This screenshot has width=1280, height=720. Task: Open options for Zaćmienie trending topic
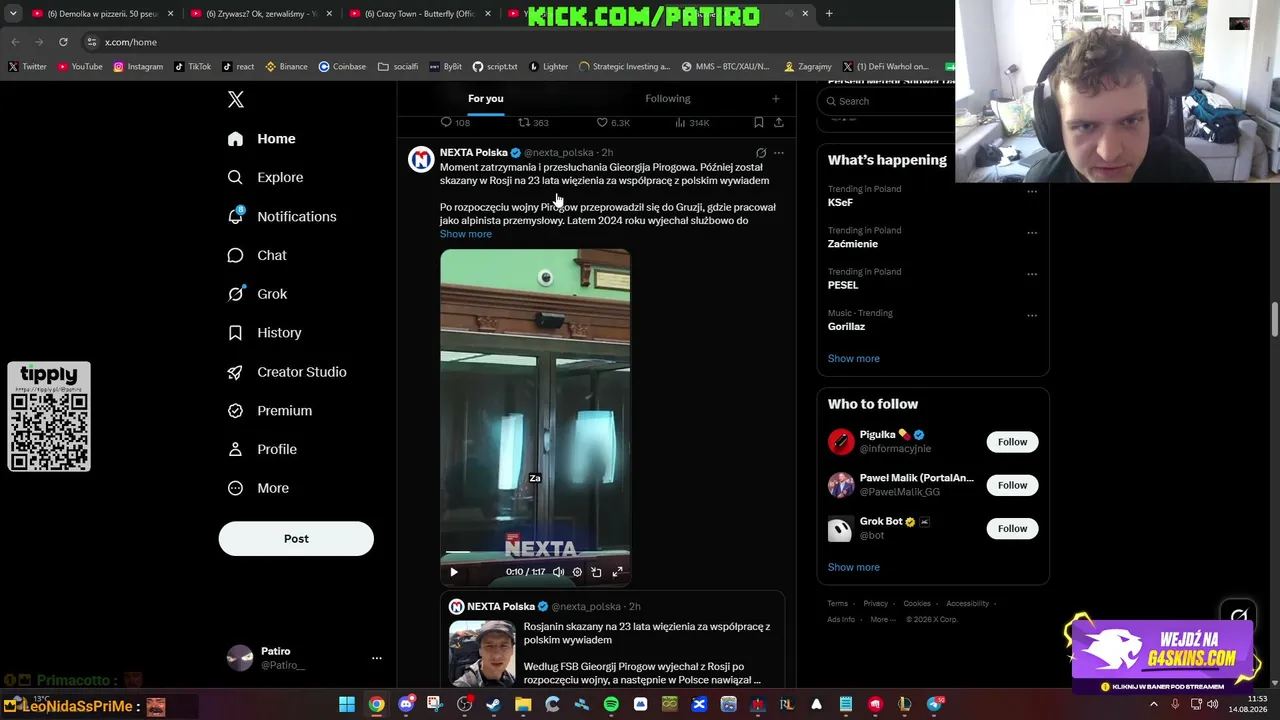pyautogui.click(x=1032, y=232)
